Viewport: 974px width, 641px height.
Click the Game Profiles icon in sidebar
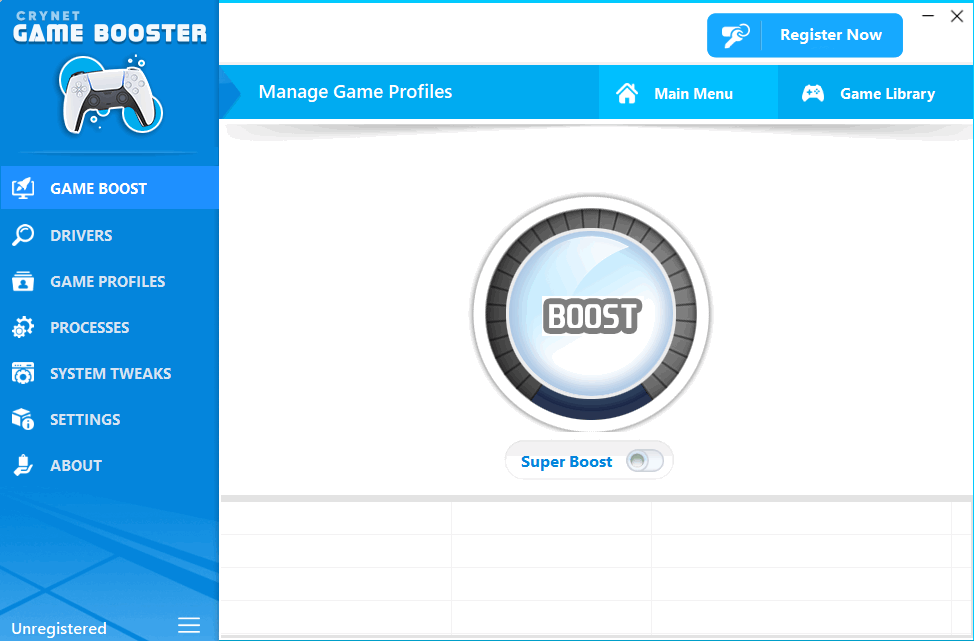tap(23, 281)
